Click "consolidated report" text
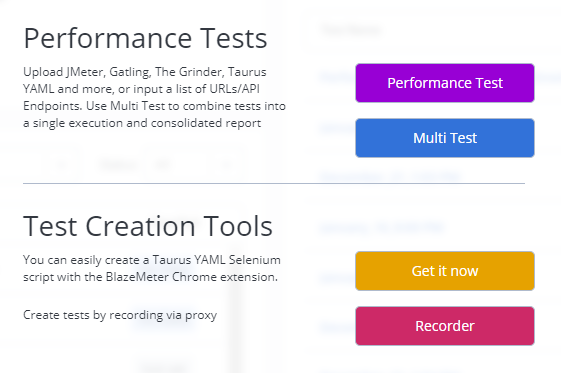 click(x=206, y=123)
